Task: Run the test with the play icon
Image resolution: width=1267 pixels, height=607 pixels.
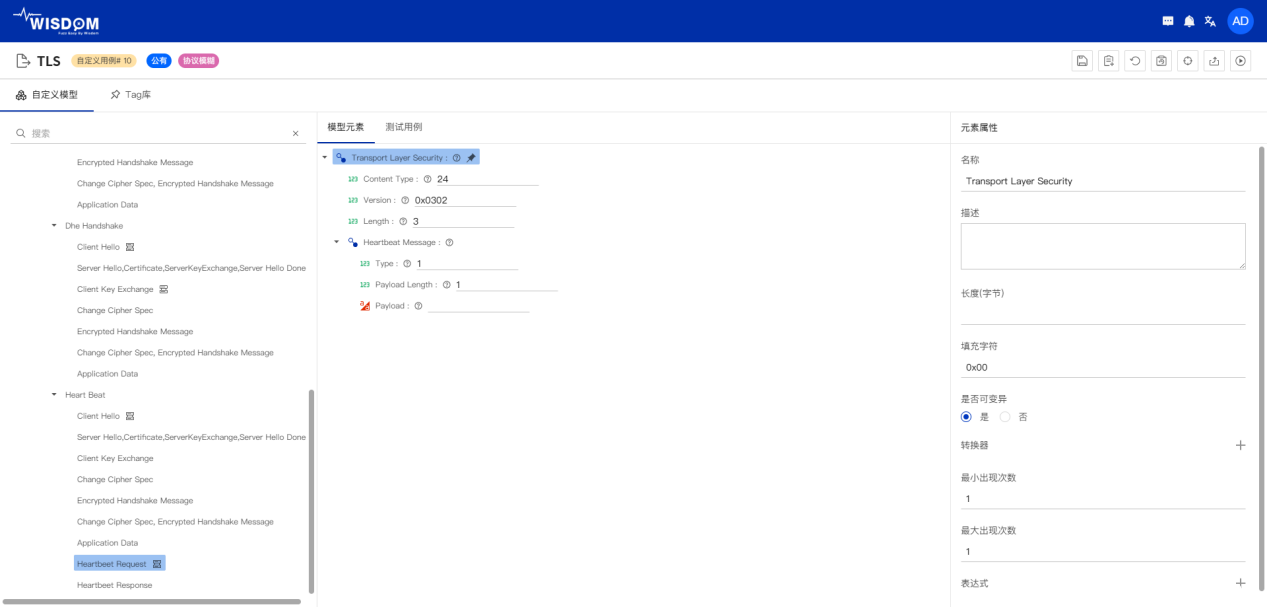Action: 1240,61
